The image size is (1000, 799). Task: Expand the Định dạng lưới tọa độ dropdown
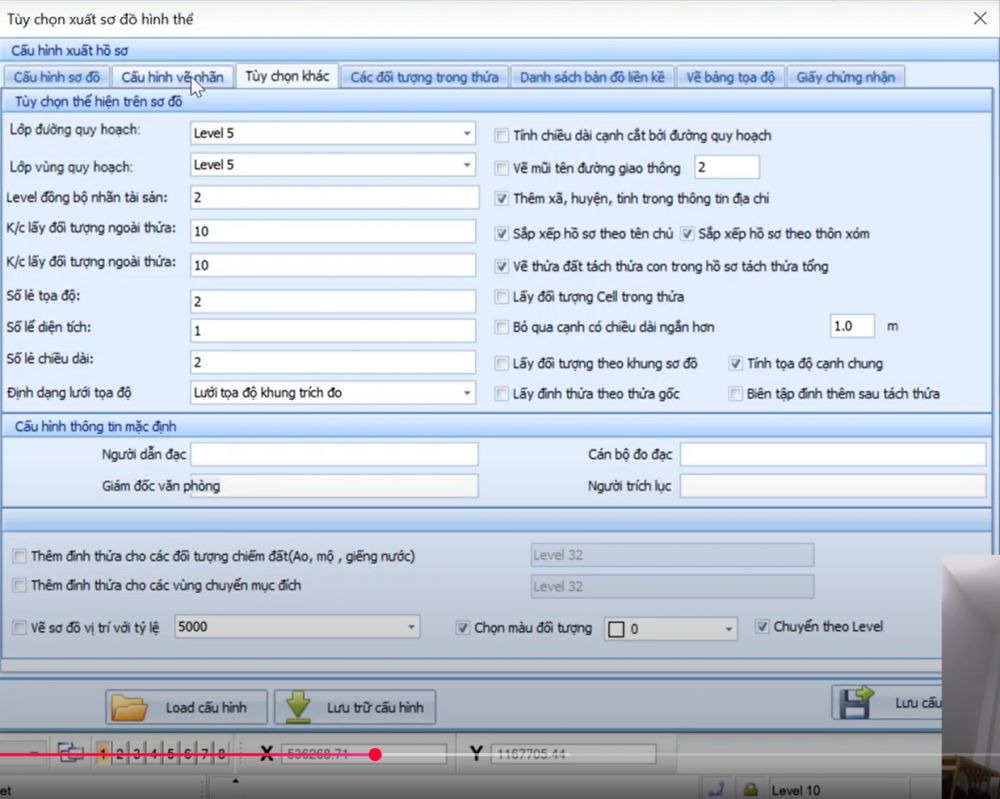[x=467, y=393]
